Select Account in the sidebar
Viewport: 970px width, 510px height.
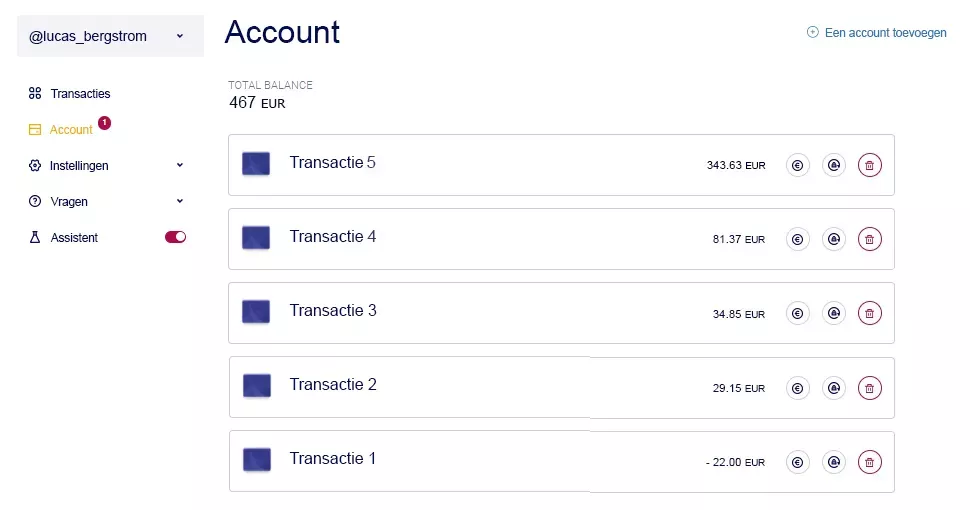click(70, 130)
